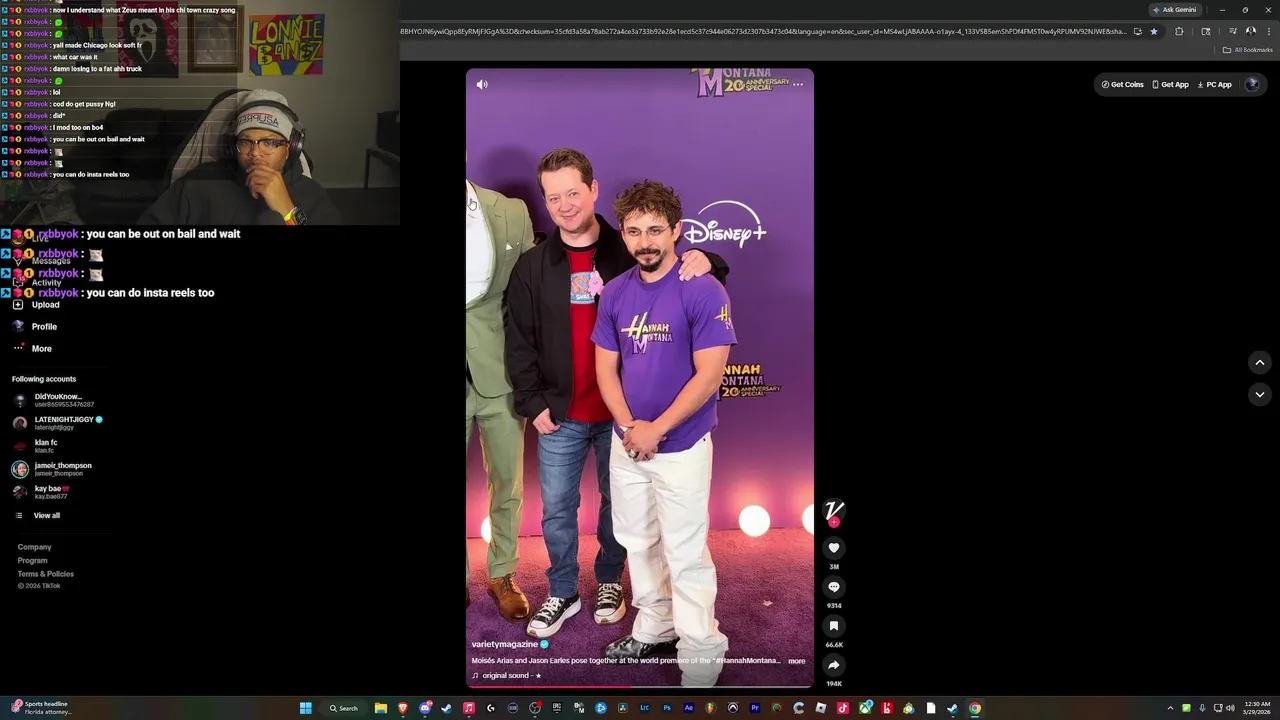Open Lightroom Classic from the taskbar

pyautogui.click(x=645, y=708)
